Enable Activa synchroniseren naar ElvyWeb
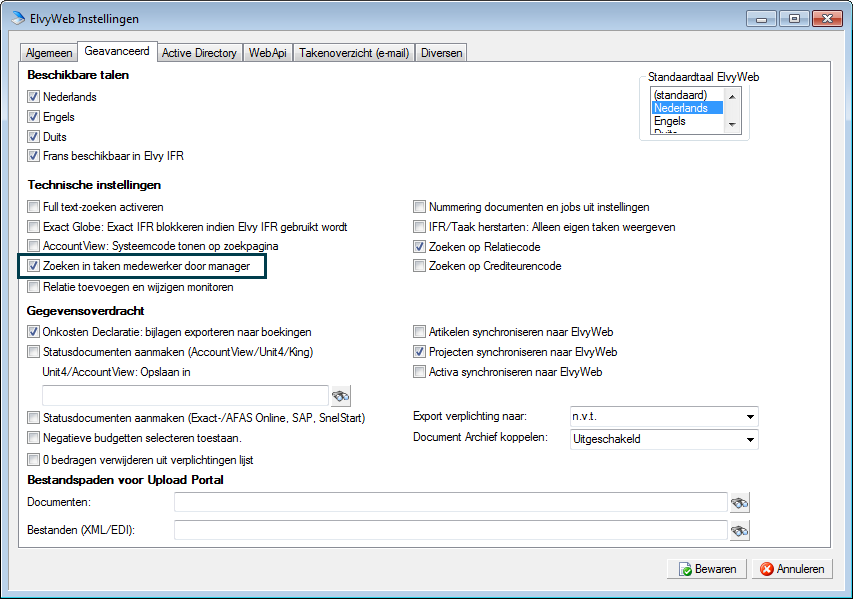 tap(419, 372)
